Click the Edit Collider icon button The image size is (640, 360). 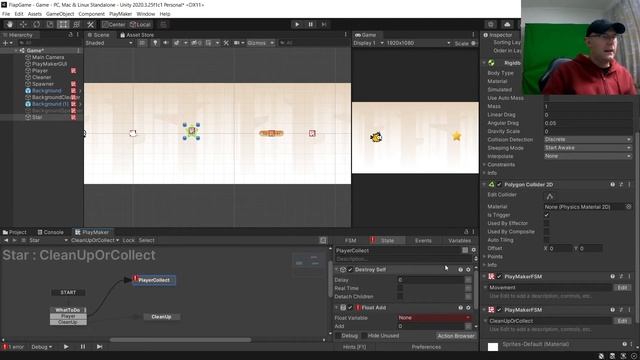pyautogui.click(x=549, y=196)
